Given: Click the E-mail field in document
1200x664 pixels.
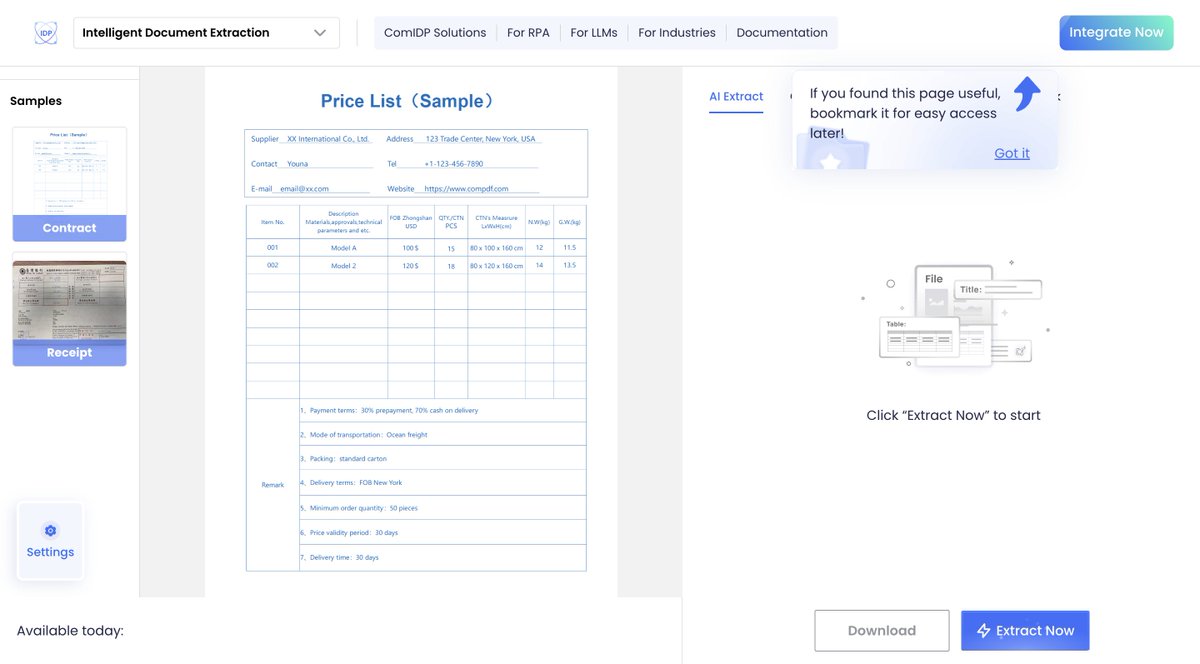Looking at the screenshot, I should [x=311, y=189].
